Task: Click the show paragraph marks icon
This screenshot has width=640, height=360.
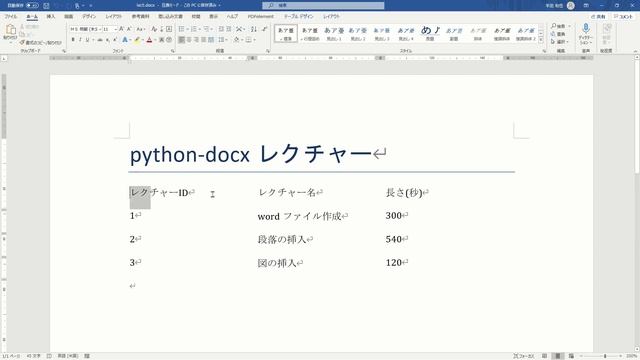Action: (x=264, y=29)
